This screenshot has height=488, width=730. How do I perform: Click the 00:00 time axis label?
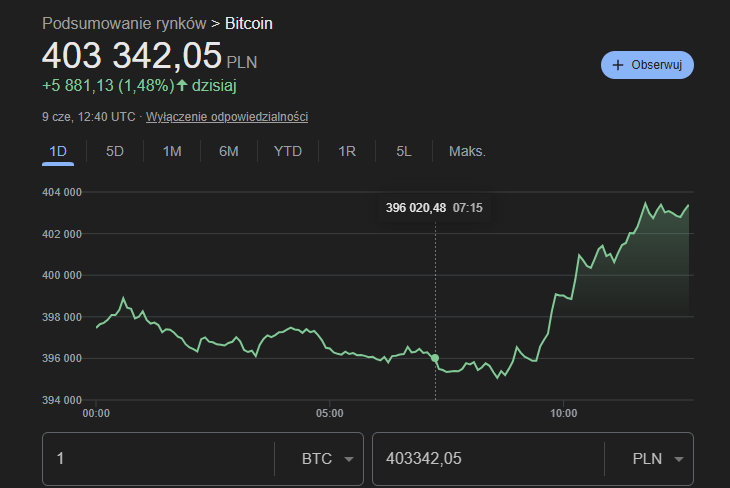[x=96, y=413]
